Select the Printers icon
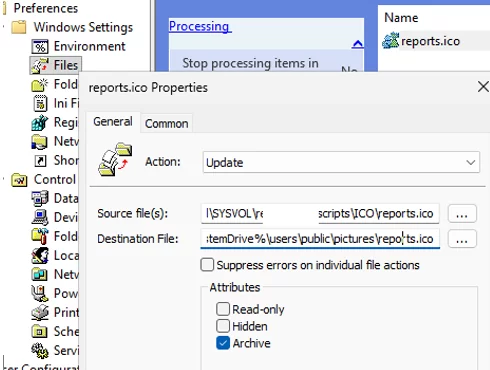 [40, 312]
